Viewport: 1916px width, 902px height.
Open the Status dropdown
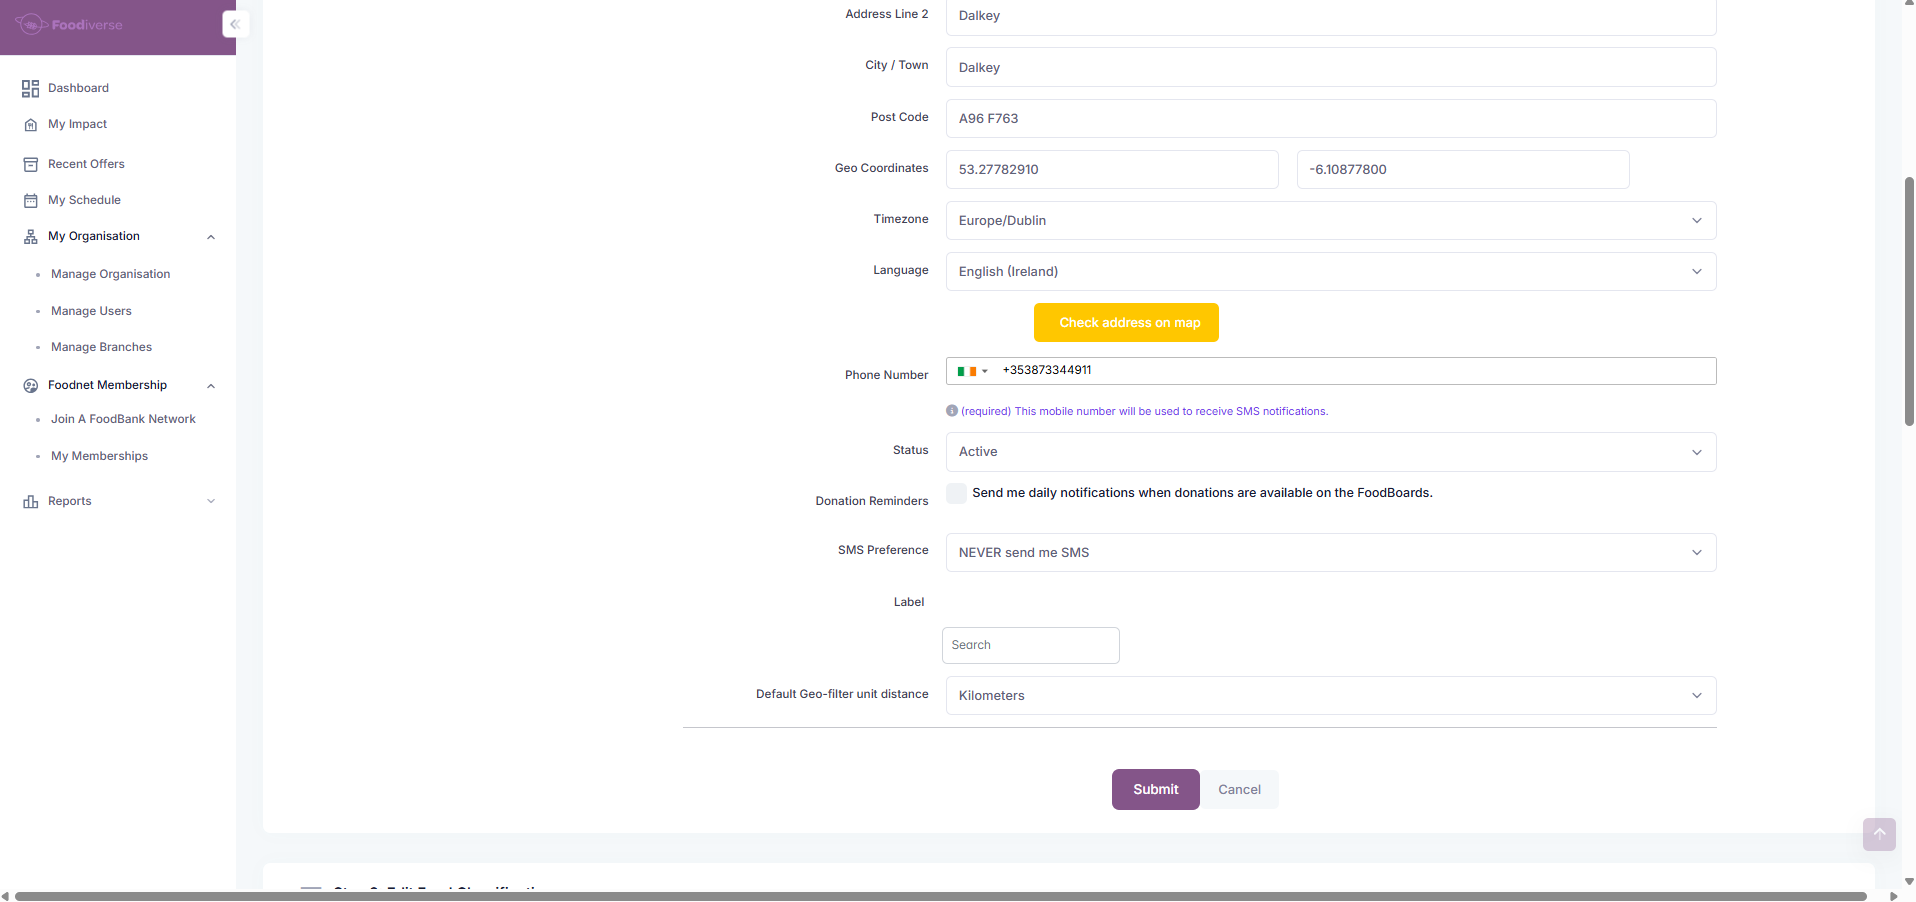(1330, 452)
